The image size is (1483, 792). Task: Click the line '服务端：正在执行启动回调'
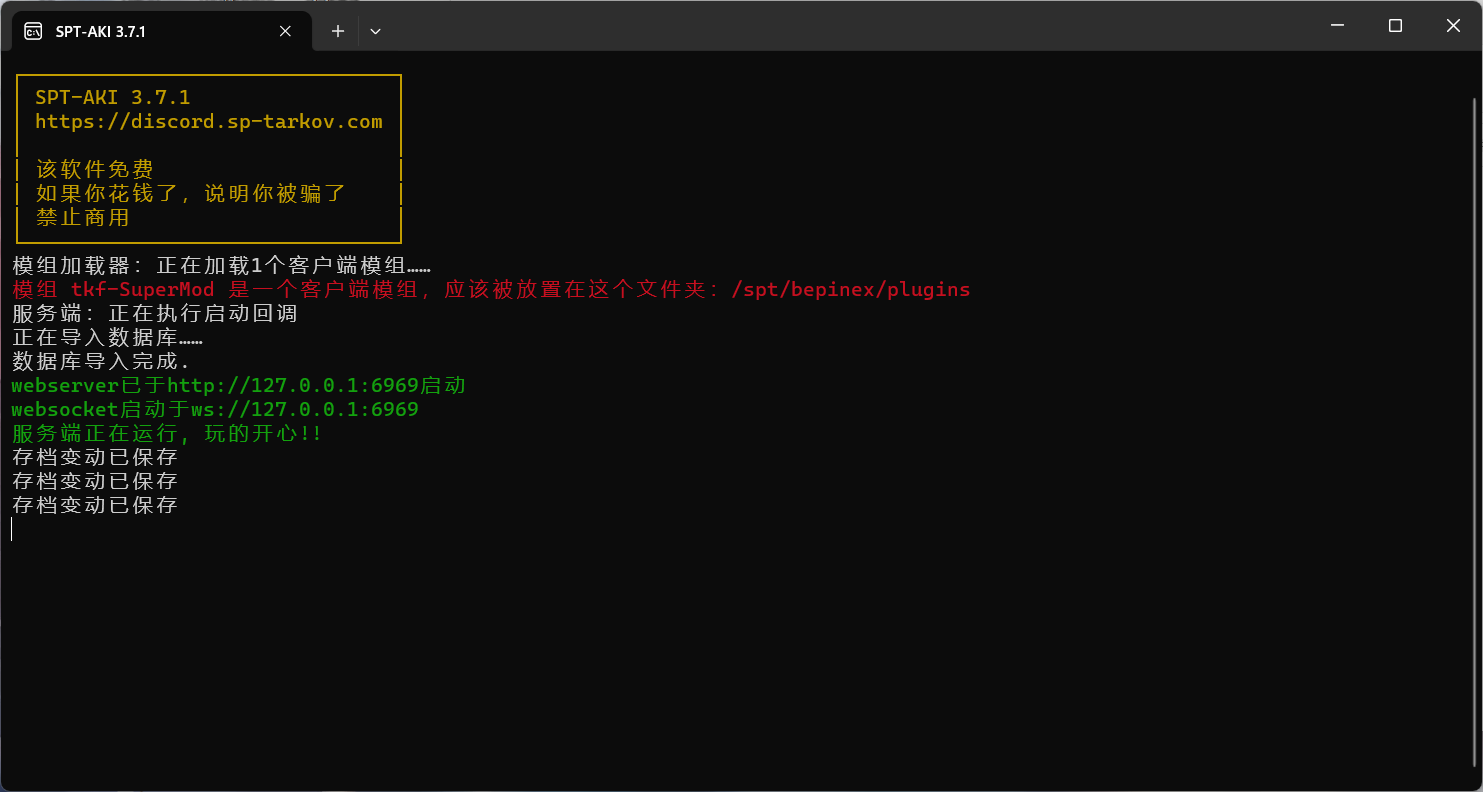click(155, 314)
